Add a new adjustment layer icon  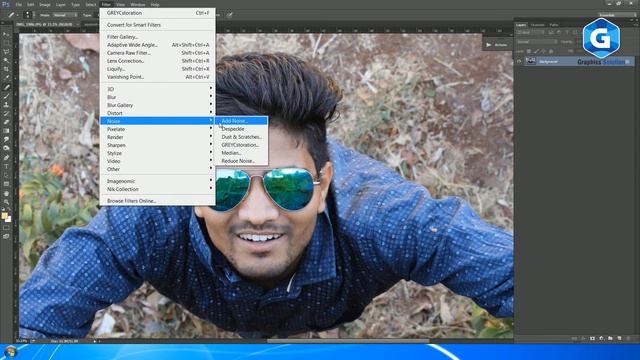(601, 338)
